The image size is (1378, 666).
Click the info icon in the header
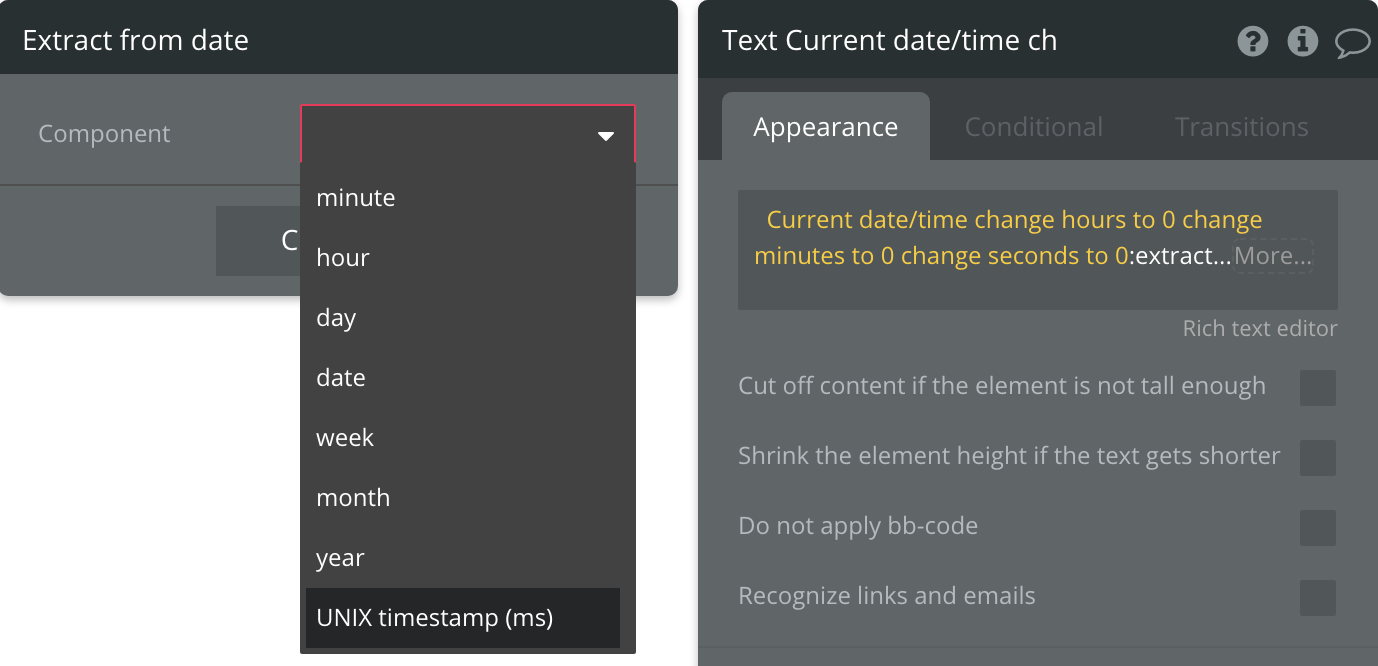tap(1302, 41)
